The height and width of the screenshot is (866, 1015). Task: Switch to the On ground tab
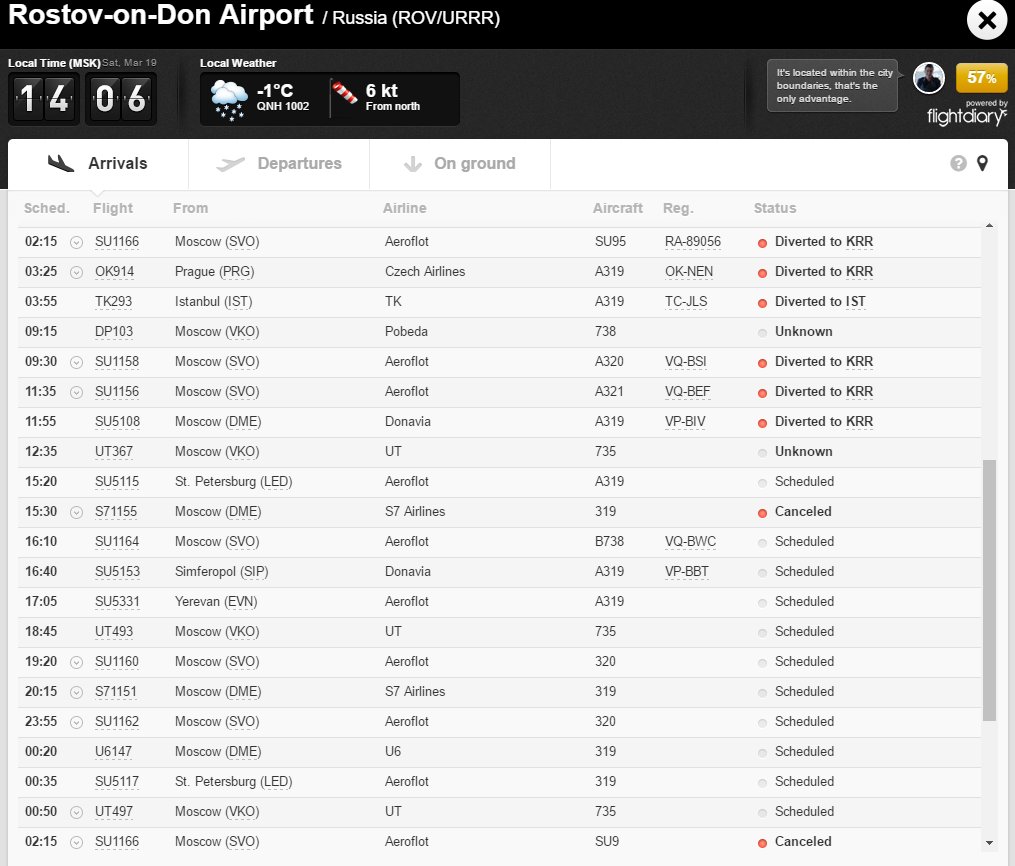click(460, 164)
